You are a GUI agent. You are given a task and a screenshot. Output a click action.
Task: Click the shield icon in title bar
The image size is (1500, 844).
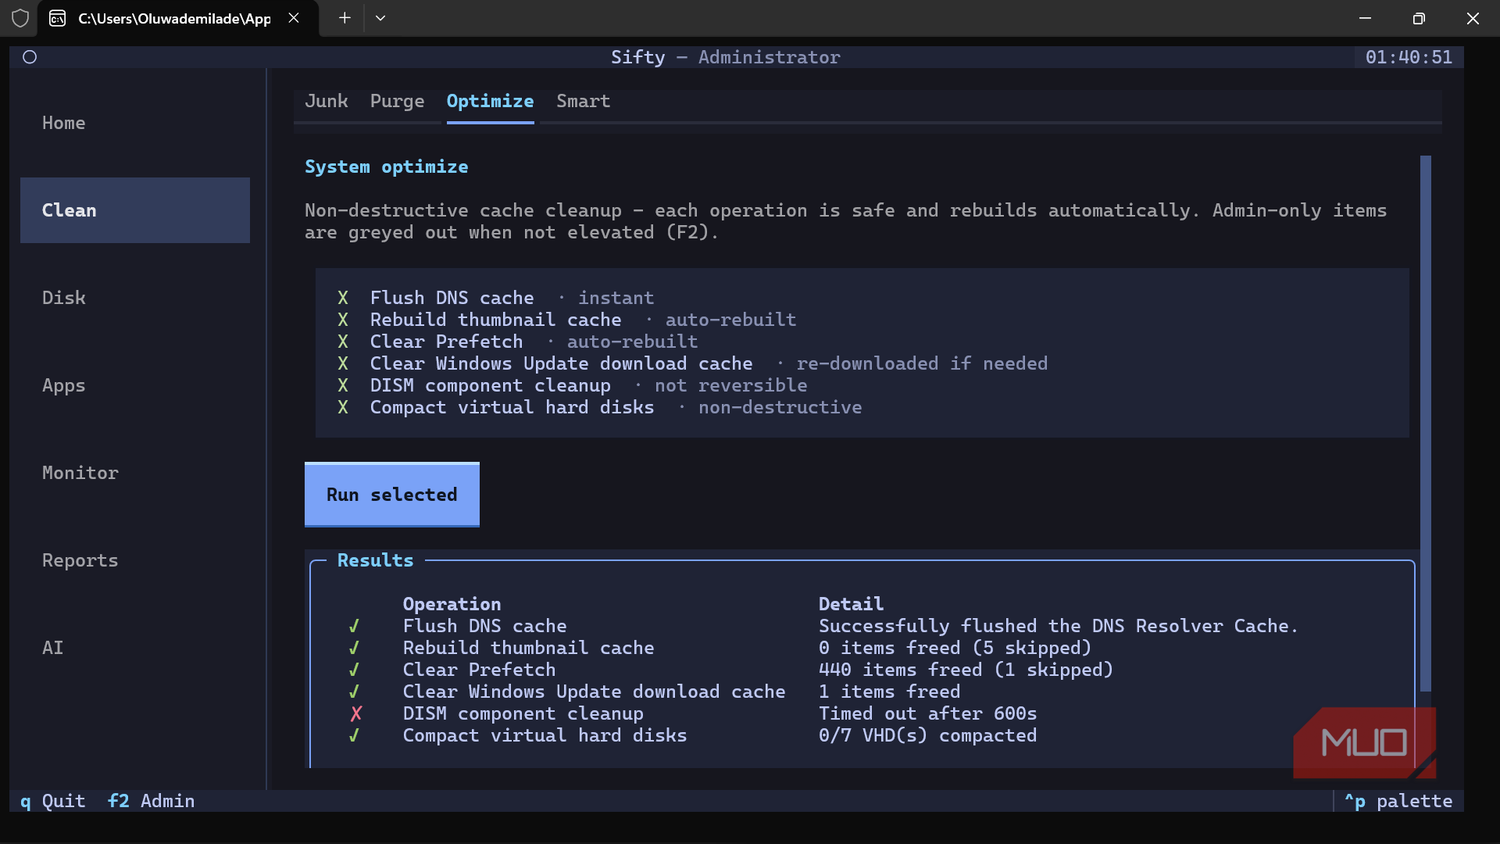click(20, 18)
